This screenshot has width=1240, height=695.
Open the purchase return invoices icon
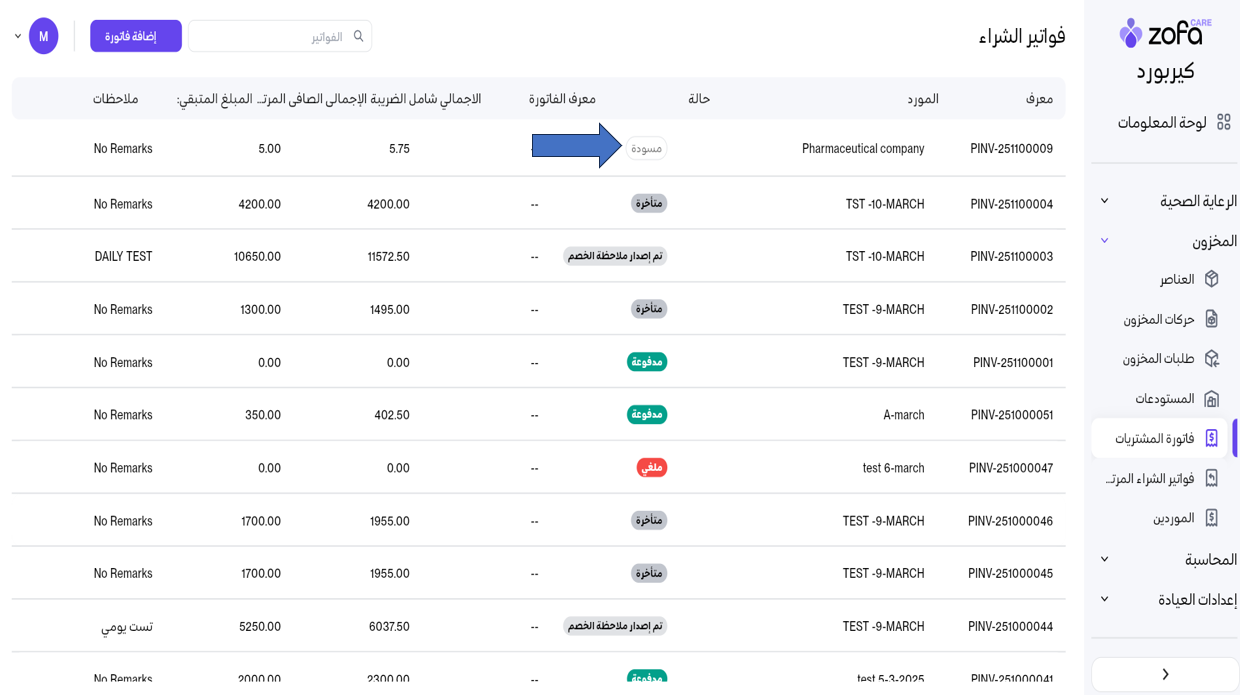click(x=1211, y=478)
